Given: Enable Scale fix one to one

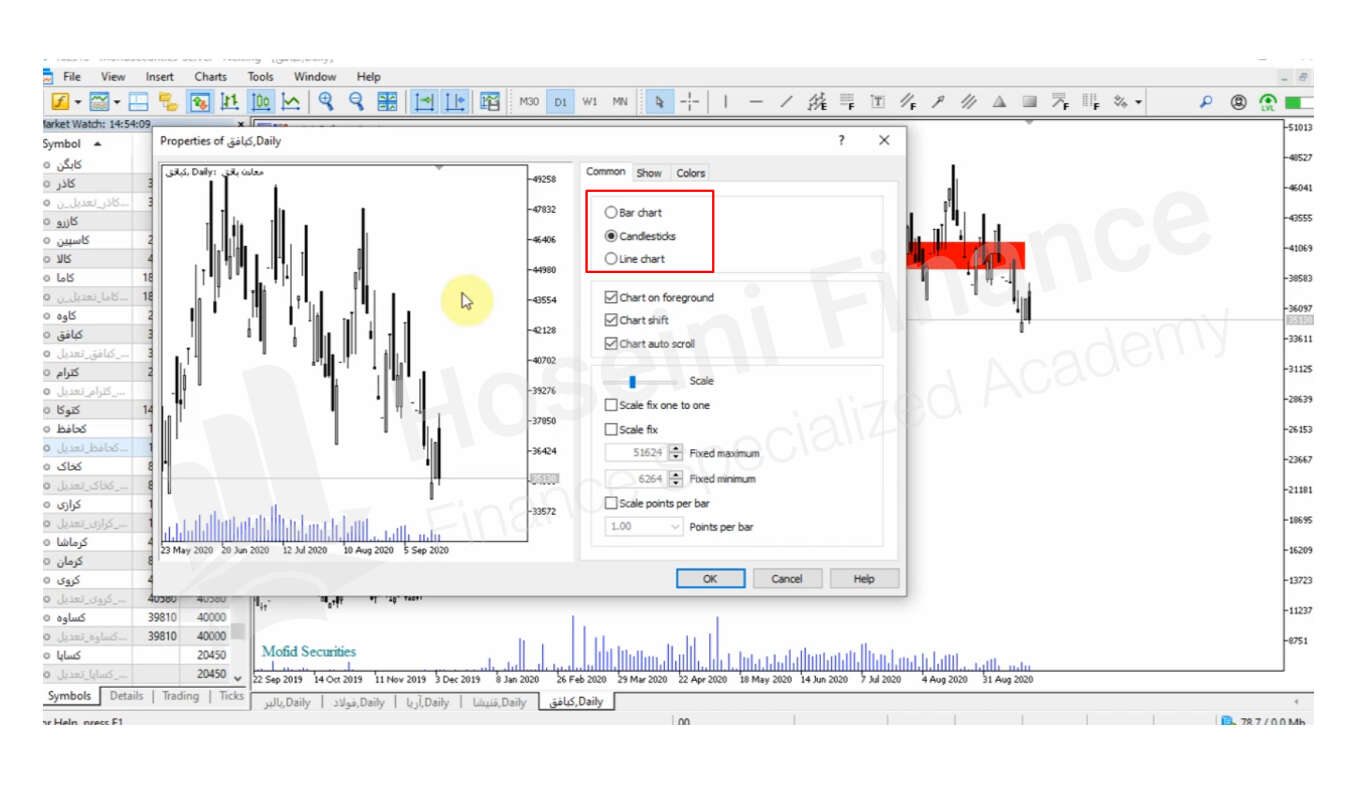Looking at the screenshot, I should pyautogui.click(x=611, y=406).
